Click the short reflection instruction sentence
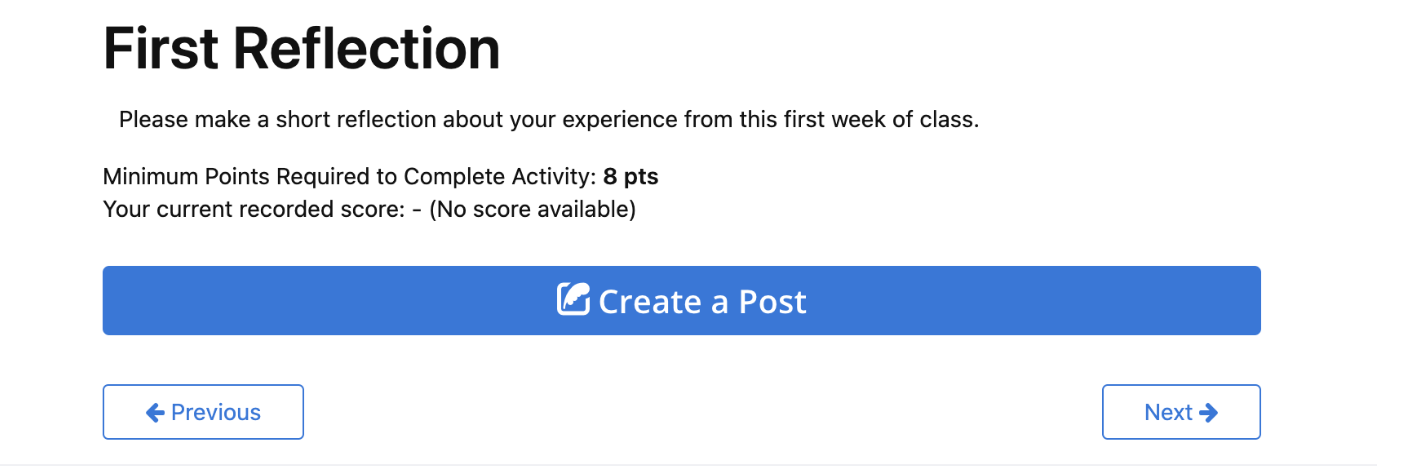The height and width of the screenshot is (466, 1404). click(549, 120)
